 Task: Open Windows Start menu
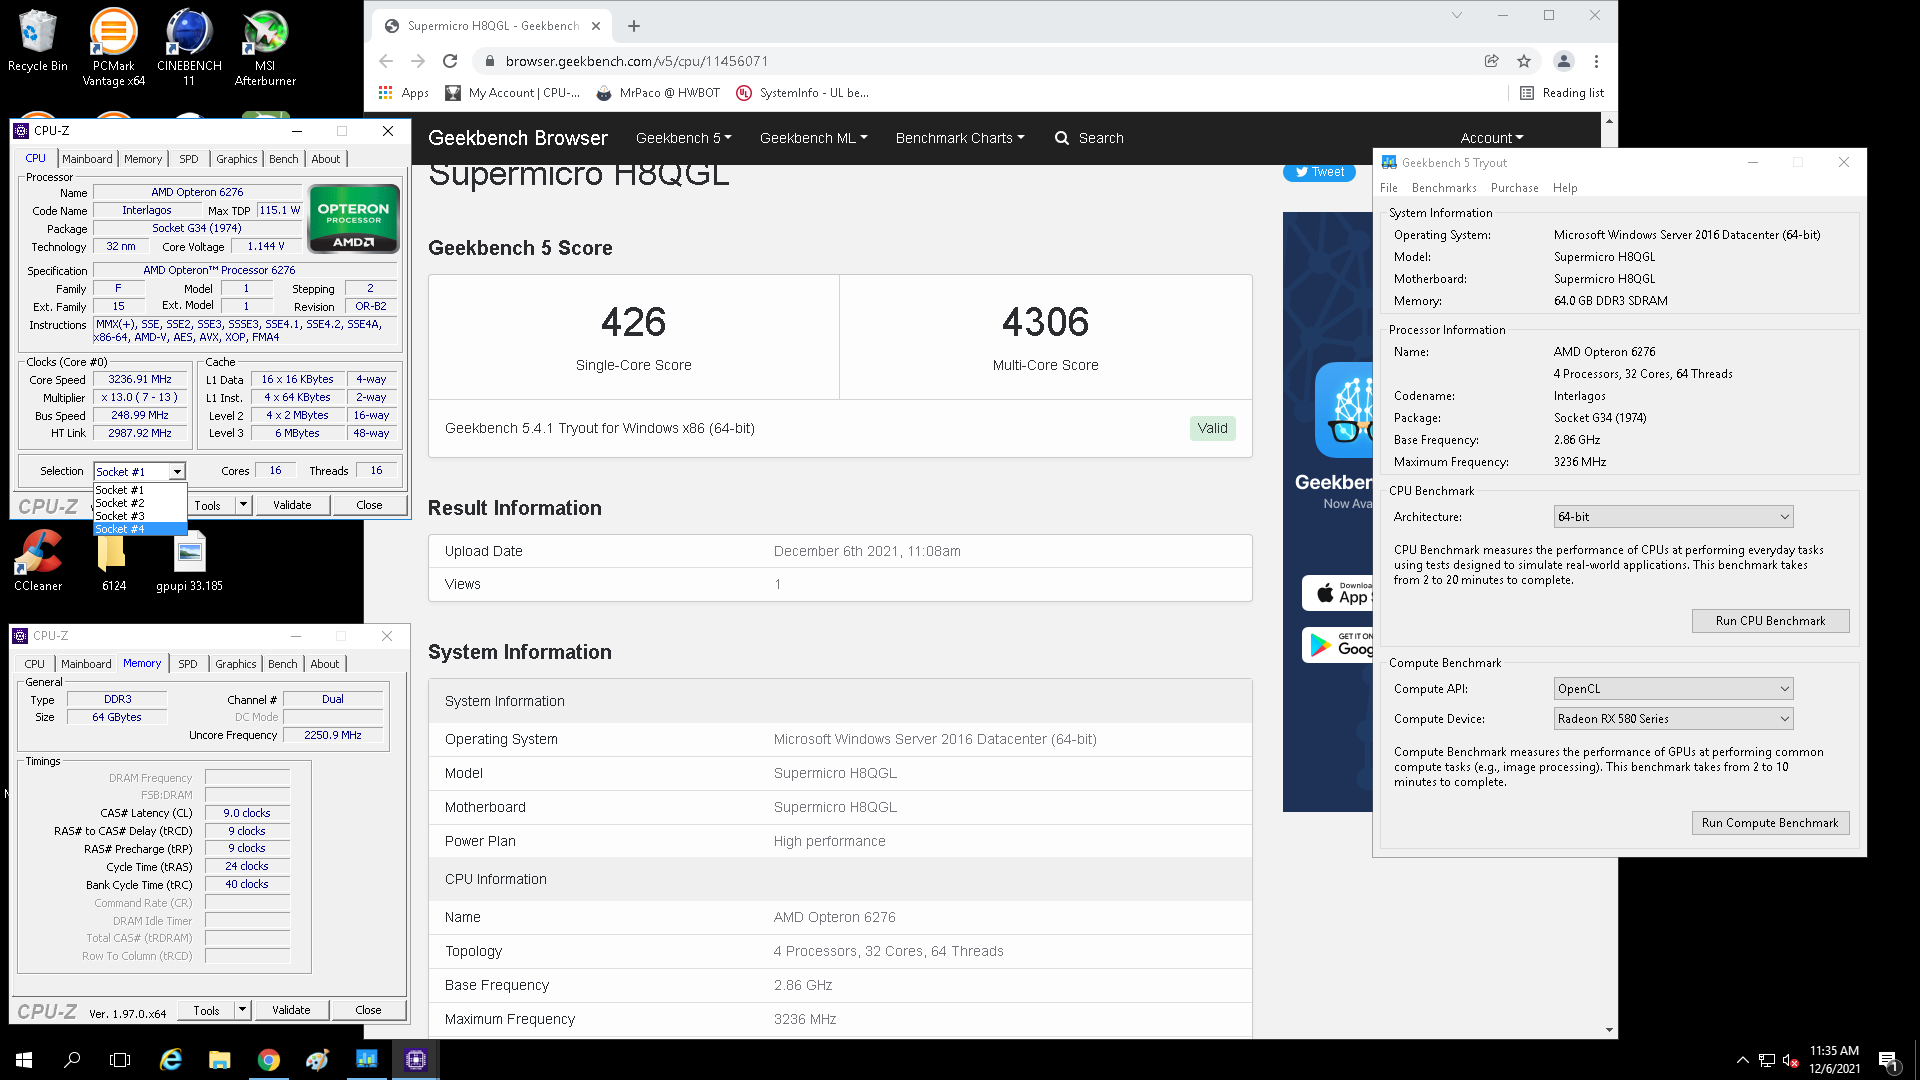click(x=24, y=1060)
